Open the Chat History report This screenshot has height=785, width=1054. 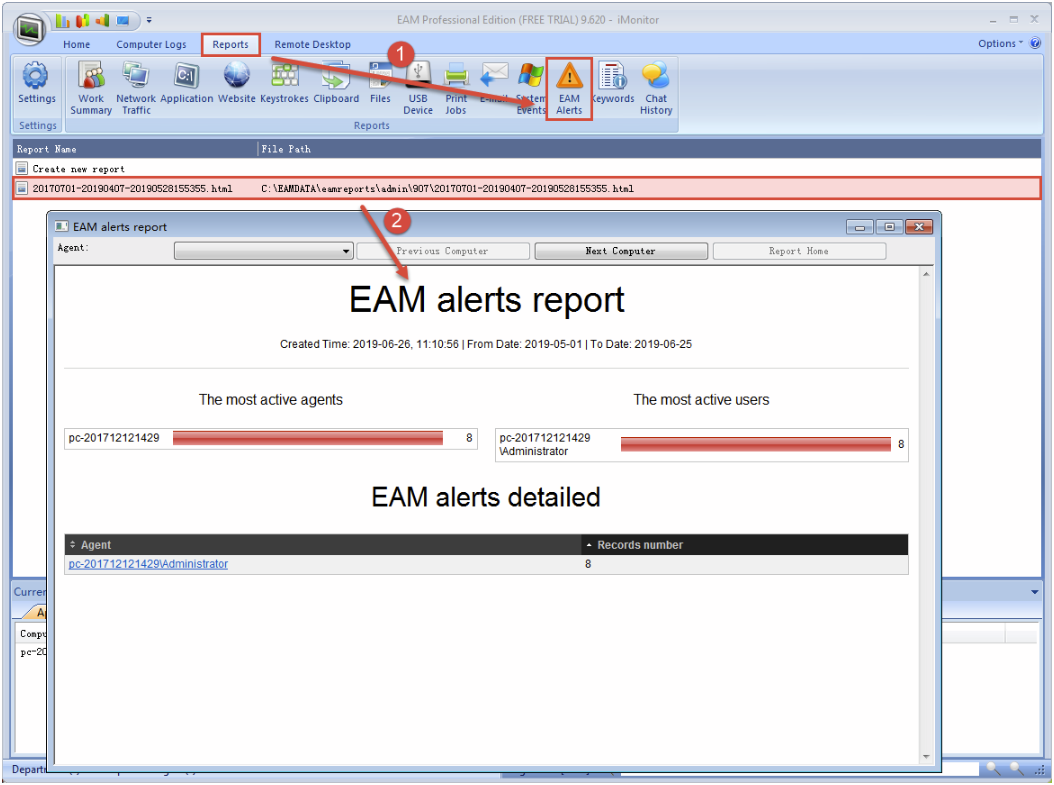pyautogui.click(x=656, y=88)
